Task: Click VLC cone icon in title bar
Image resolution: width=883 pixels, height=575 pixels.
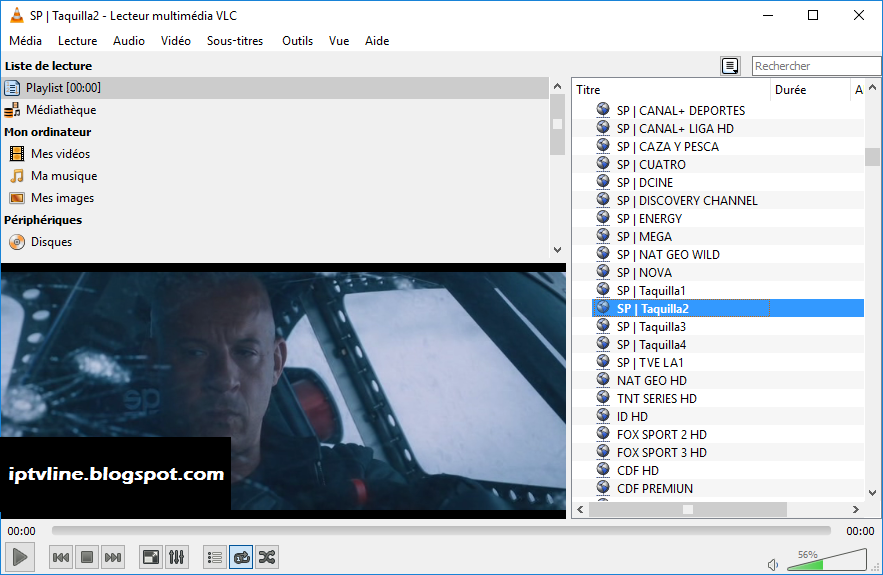Action: 17,15
